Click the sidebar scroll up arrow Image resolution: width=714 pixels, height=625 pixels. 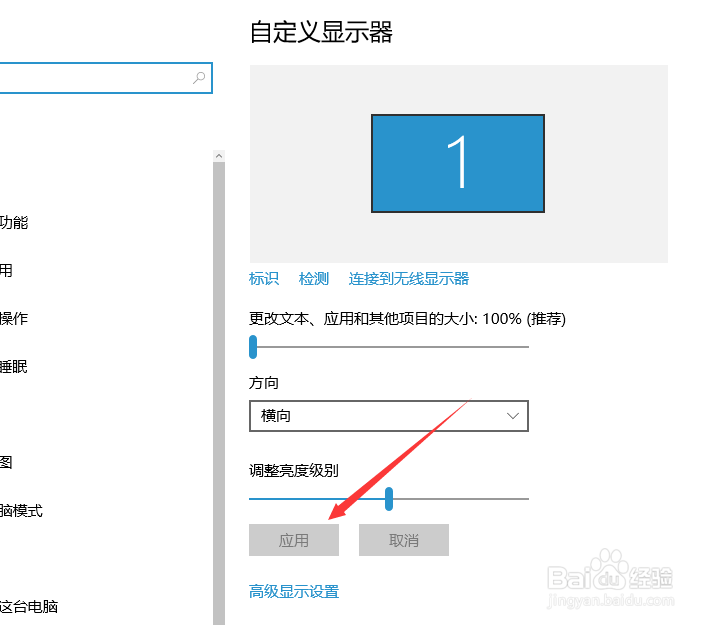(219, 156)
